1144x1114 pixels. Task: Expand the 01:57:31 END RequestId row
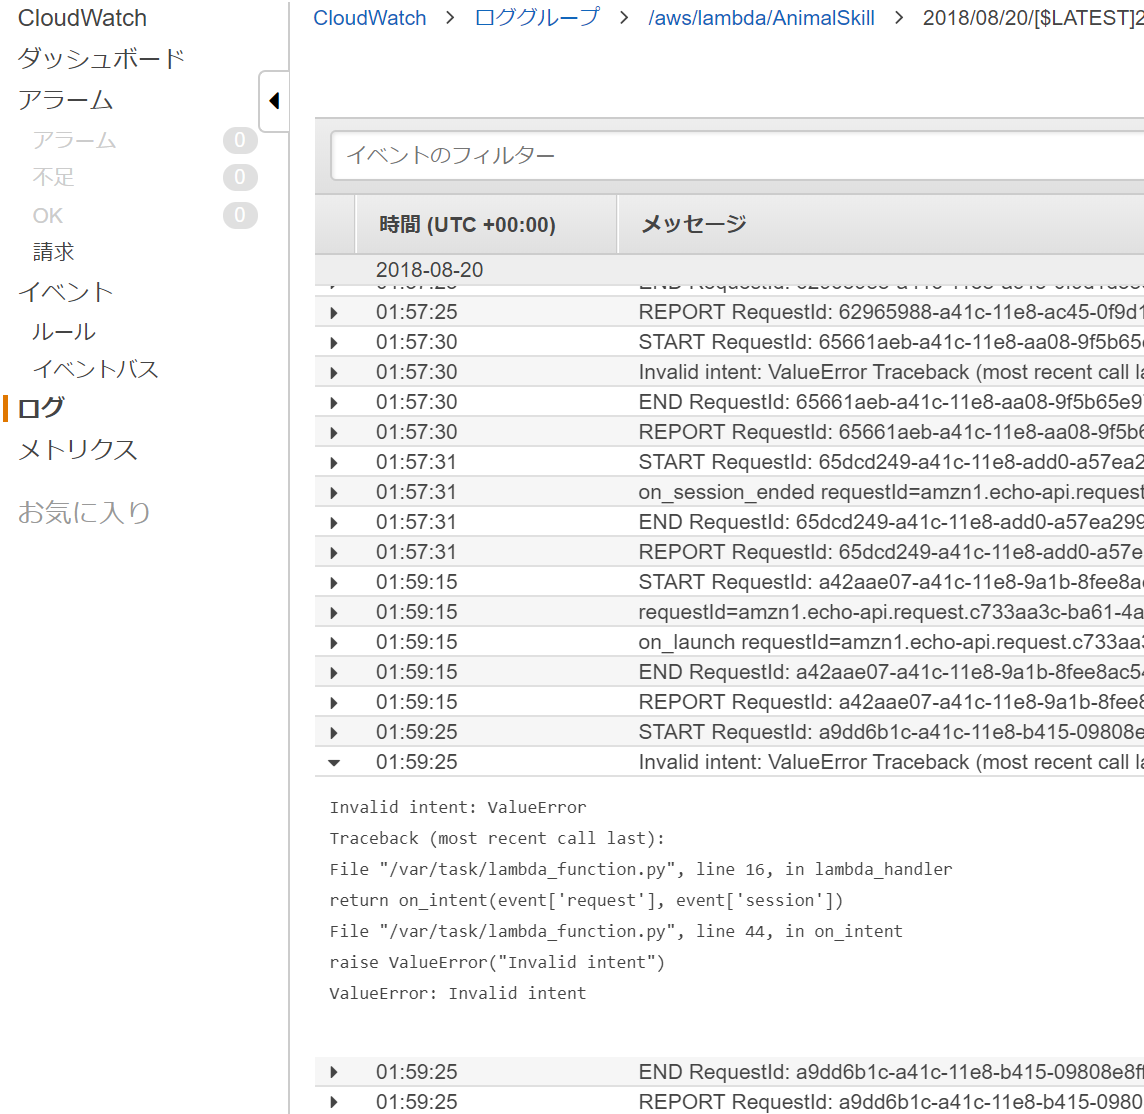pos(333,523)
